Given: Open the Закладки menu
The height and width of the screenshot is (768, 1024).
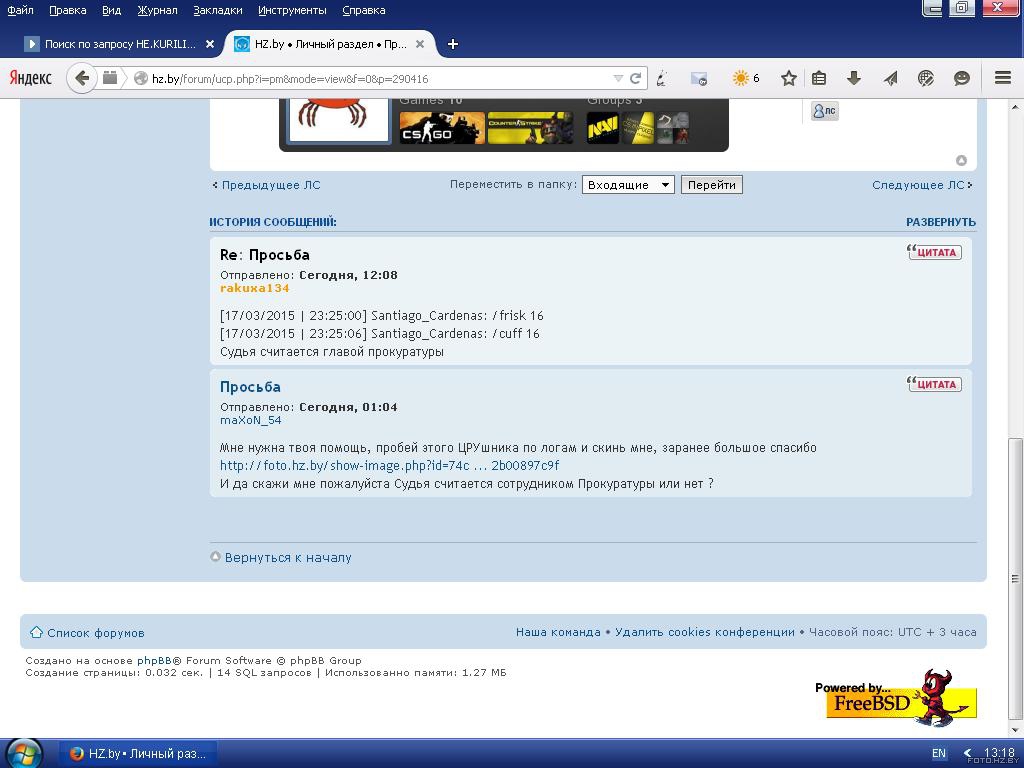Looking at the screenshot, I should [217, 10].
